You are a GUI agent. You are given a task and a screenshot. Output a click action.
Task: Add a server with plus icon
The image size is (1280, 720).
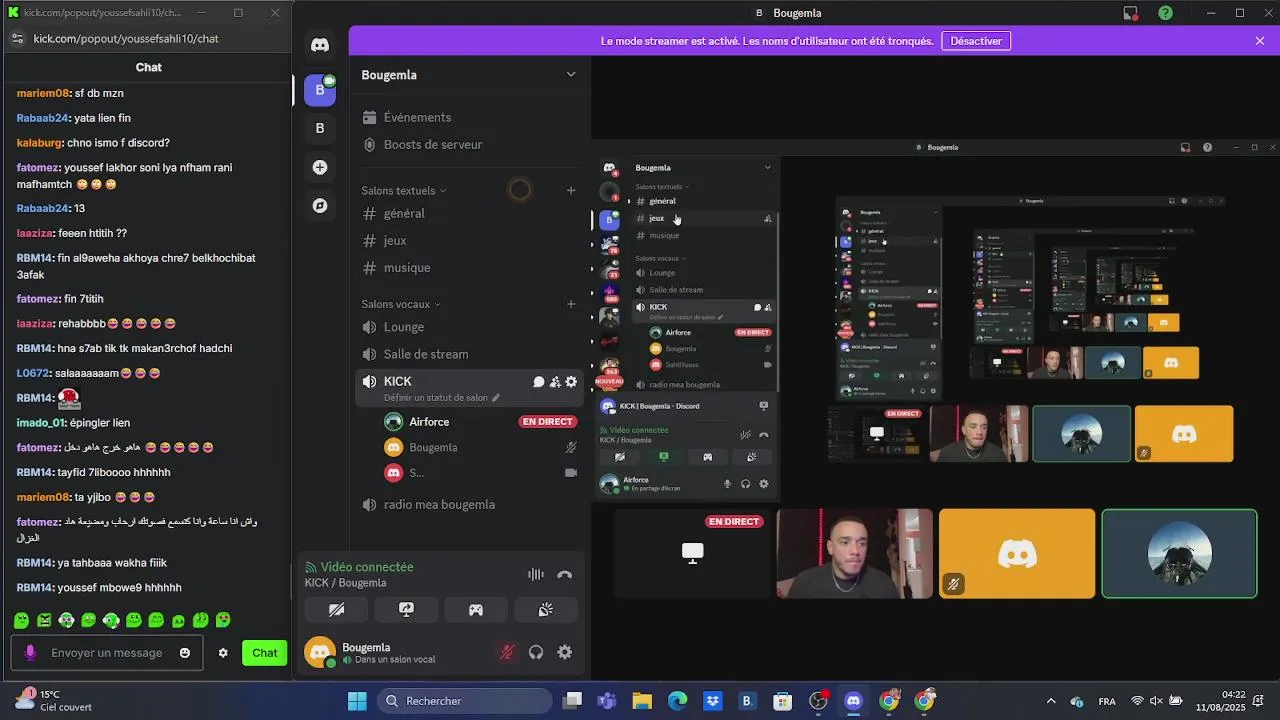pos(320,167)
